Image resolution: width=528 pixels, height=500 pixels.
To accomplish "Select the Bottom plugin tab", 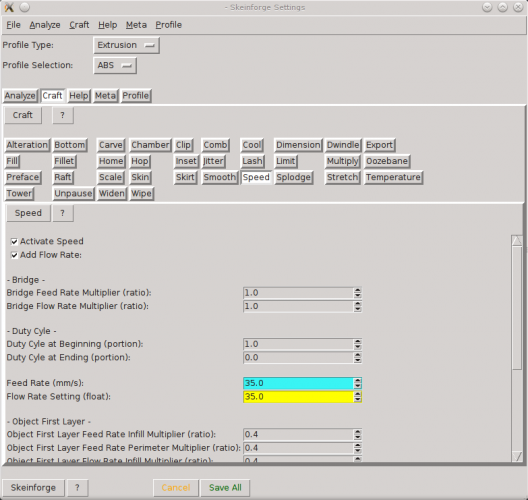I will pos(70,145).
